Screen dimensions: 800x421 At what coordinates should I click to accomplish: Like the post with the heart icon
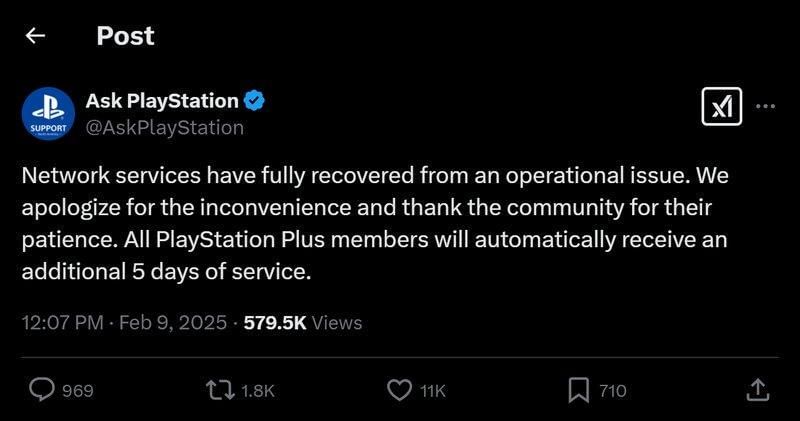pyautogui.click(x=399, y=389)
